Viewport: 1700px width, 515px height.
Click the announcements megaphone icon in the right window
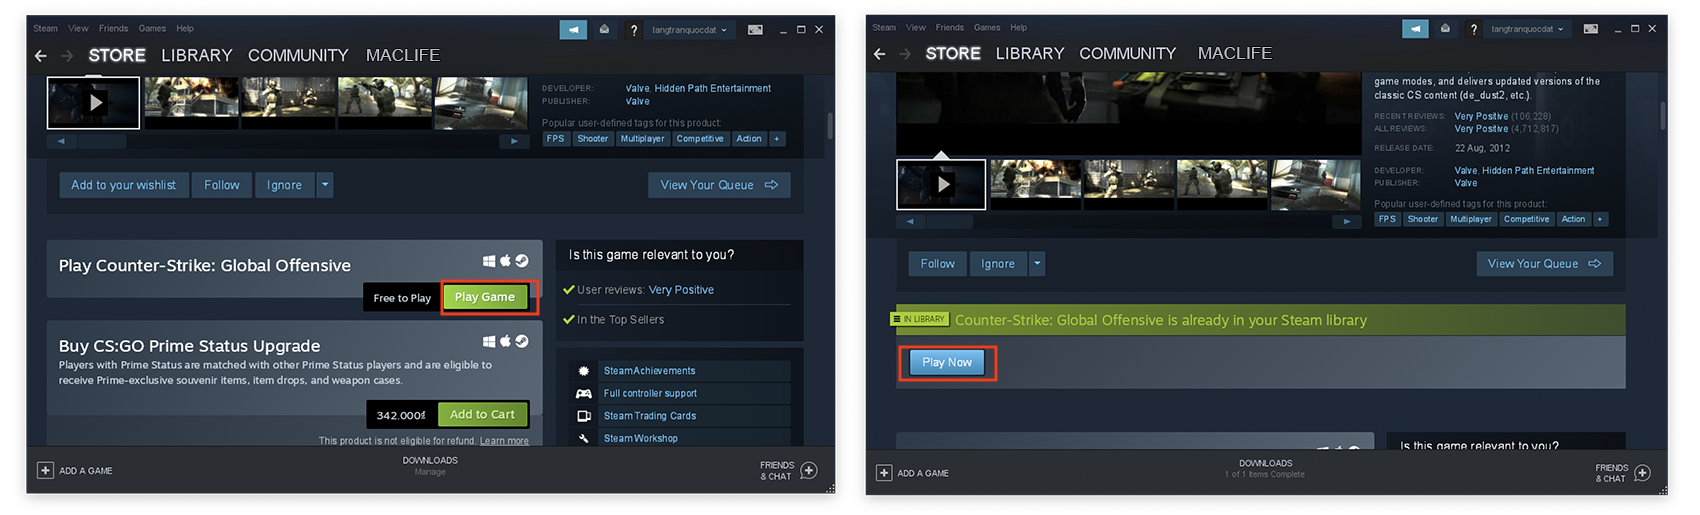[1415, 29]
